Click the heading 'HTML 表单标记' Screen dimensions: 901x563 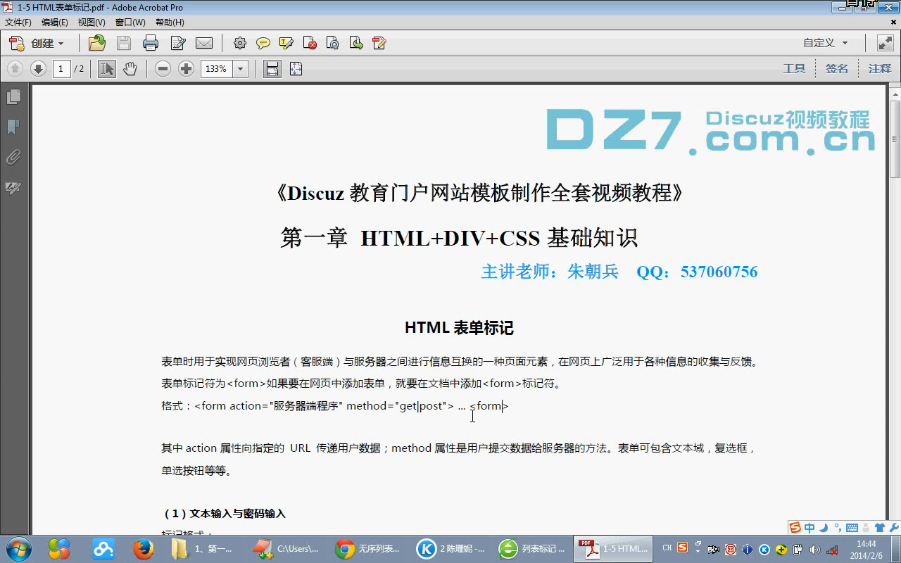click(x=459, y=327)
